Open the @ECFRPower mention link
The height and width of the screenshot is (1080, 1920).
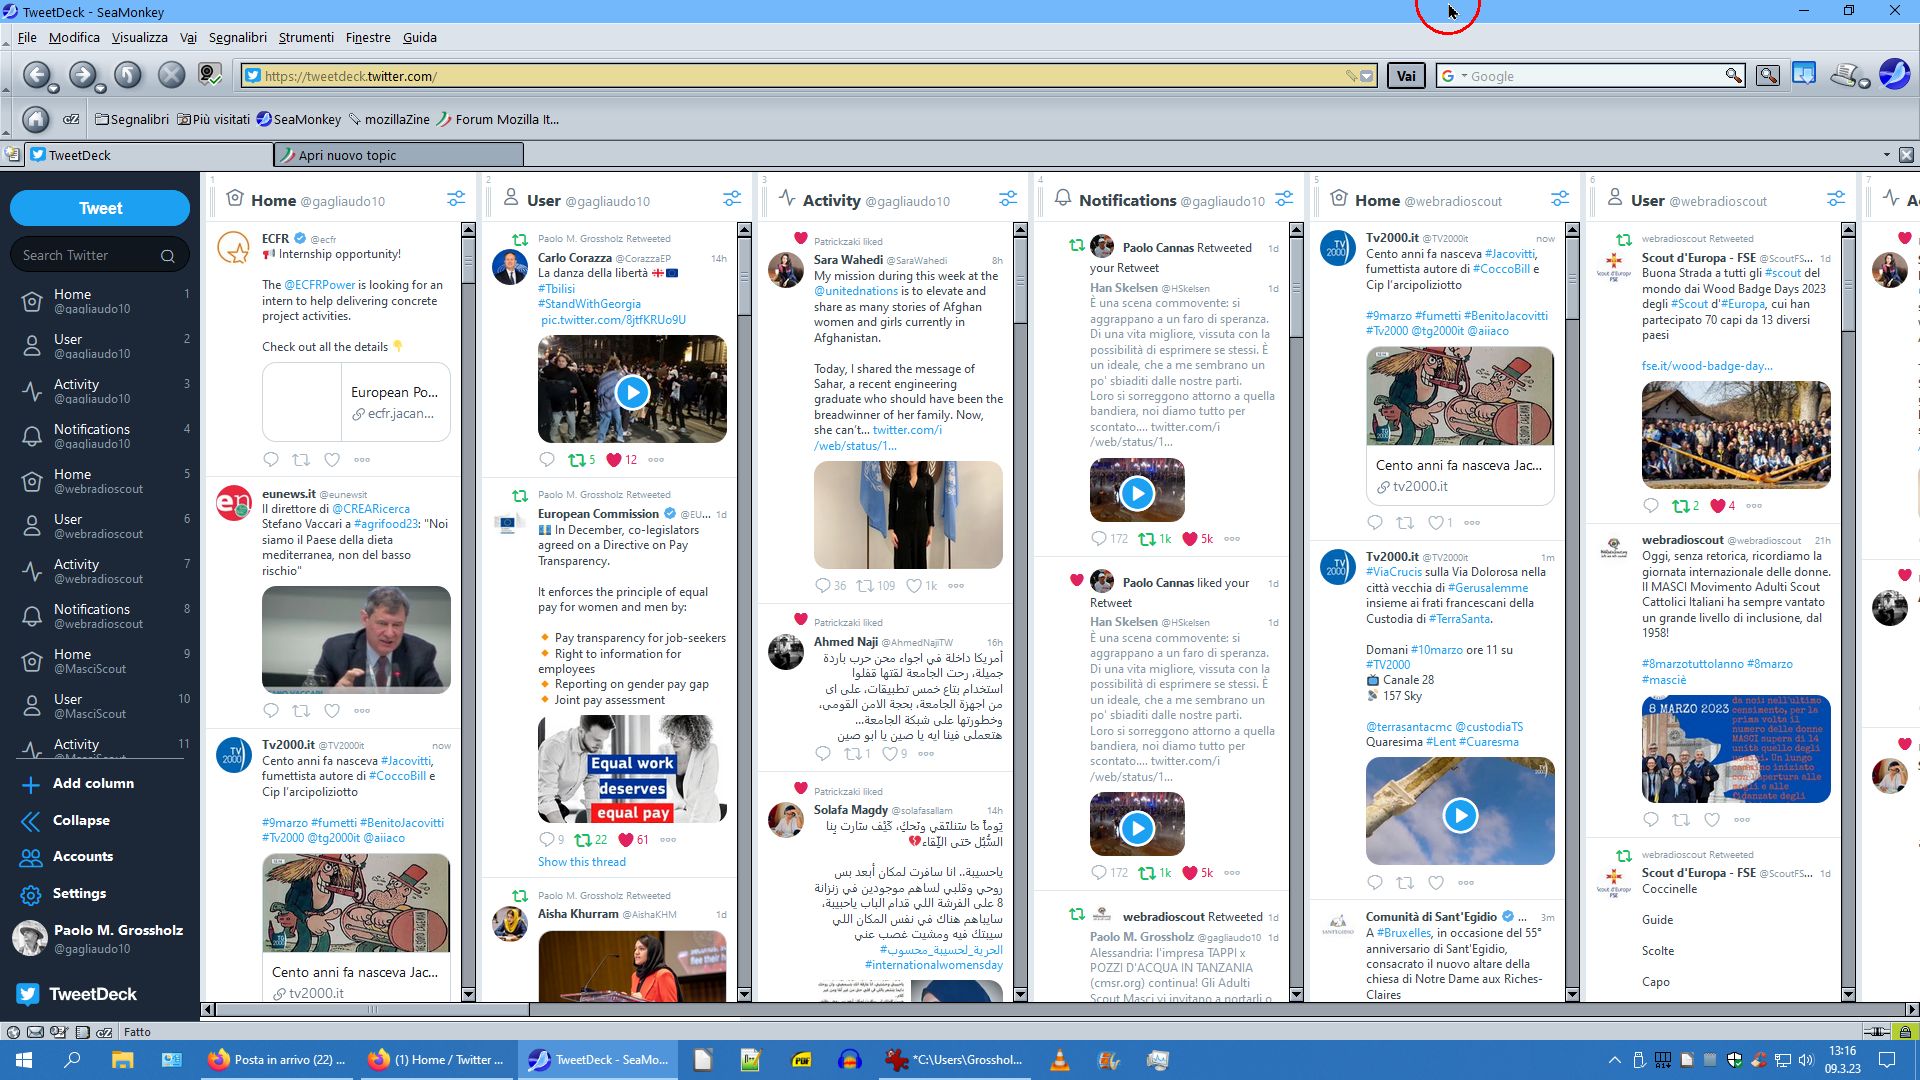click(321, 285)
